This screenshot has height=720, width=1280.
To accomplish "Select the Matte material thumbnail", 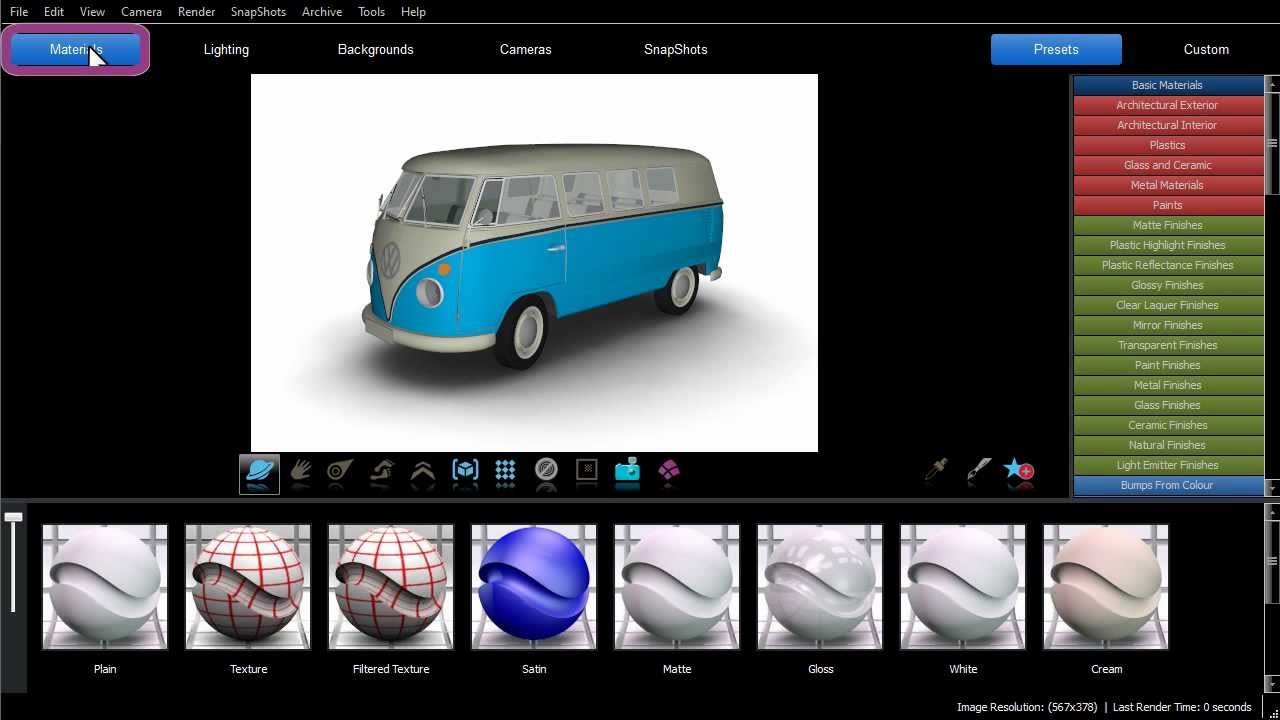I will (x=677, y=587).
